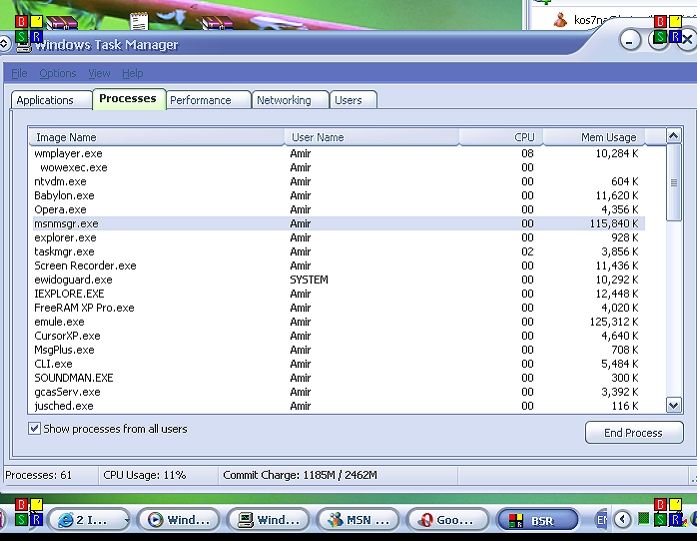Click the Commit Charge status text
Screen dimensions: 697x541
coord(300,475)
